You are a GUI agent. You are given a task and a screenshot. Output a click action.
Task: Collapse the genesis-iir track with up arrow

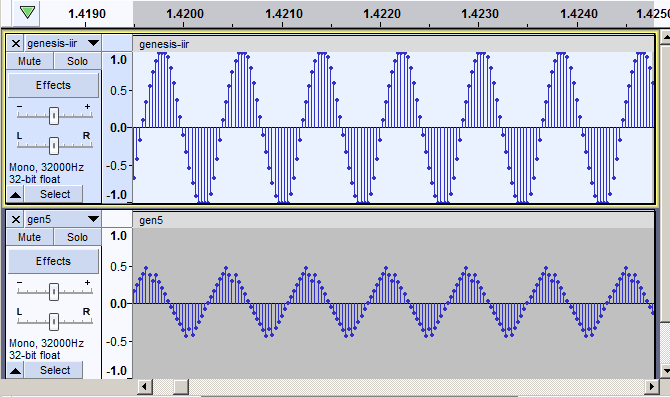point(15,195)
